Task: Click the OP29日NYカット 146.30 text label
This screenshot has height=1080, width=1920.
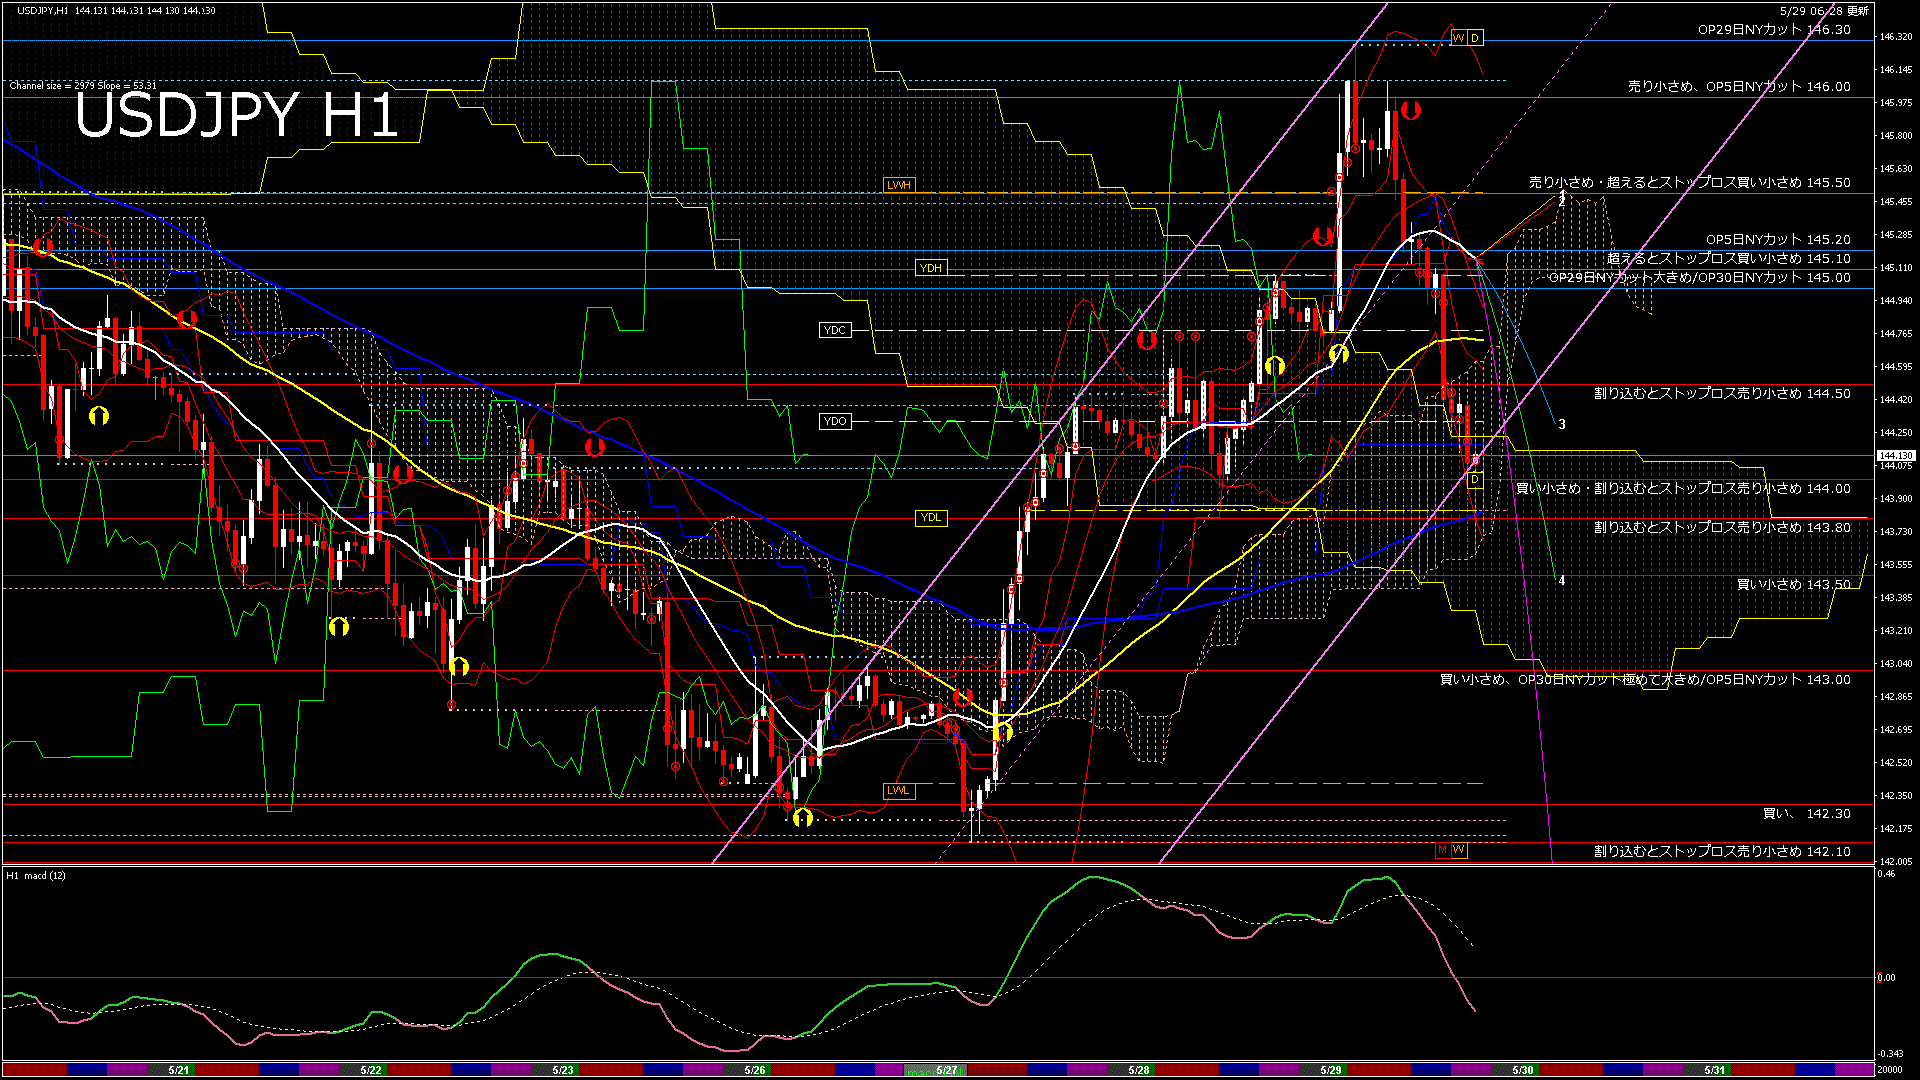Action: point(1773,30)
